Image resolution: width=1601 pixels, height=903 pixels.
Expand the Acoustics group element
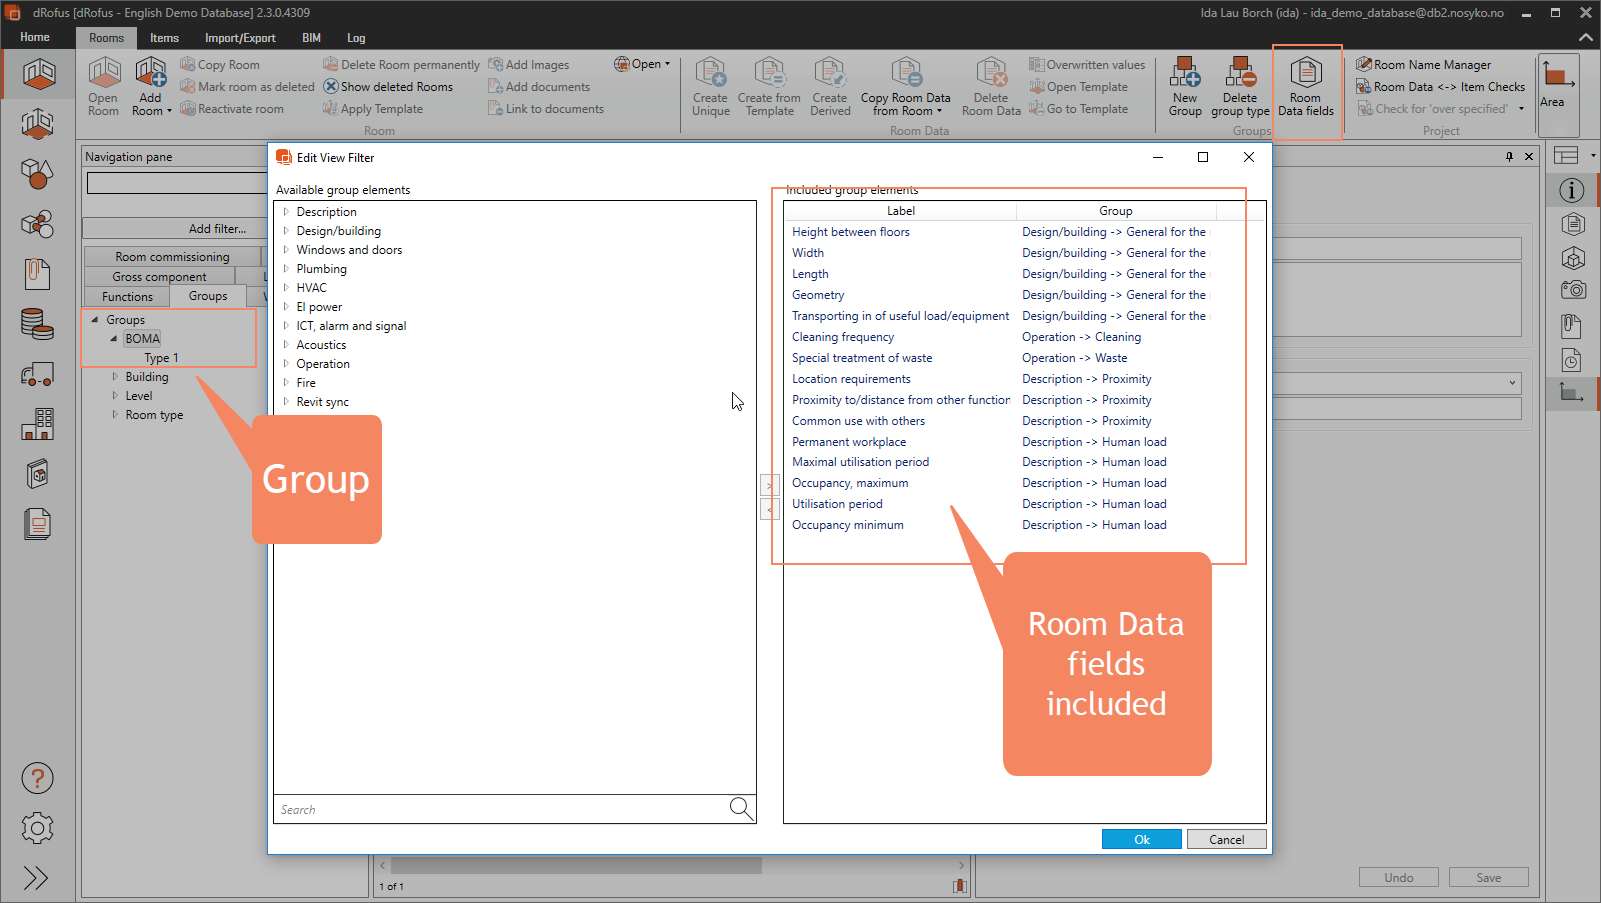(286, 345)
